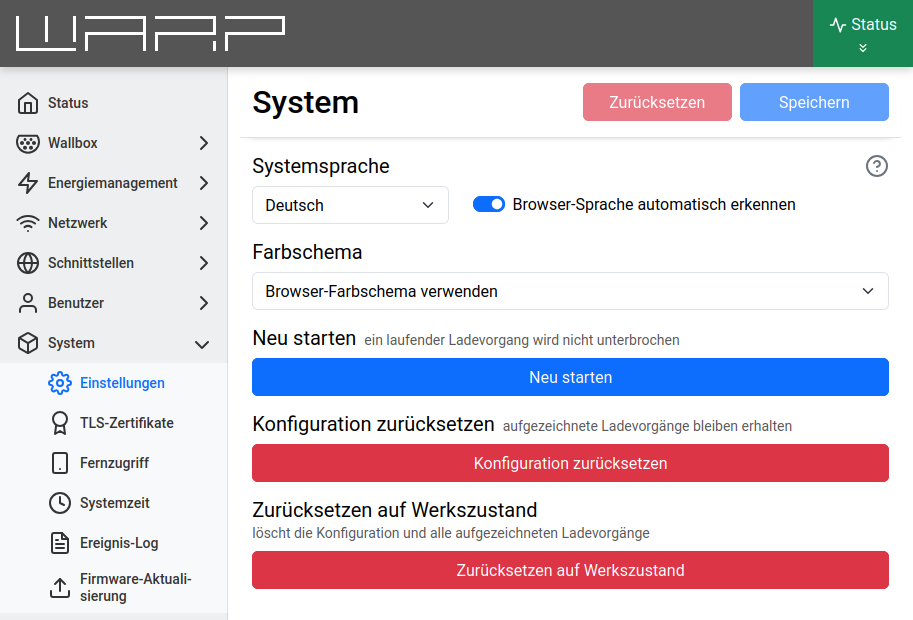Expand the Wallbox submenu chevron

pos(203,143)
